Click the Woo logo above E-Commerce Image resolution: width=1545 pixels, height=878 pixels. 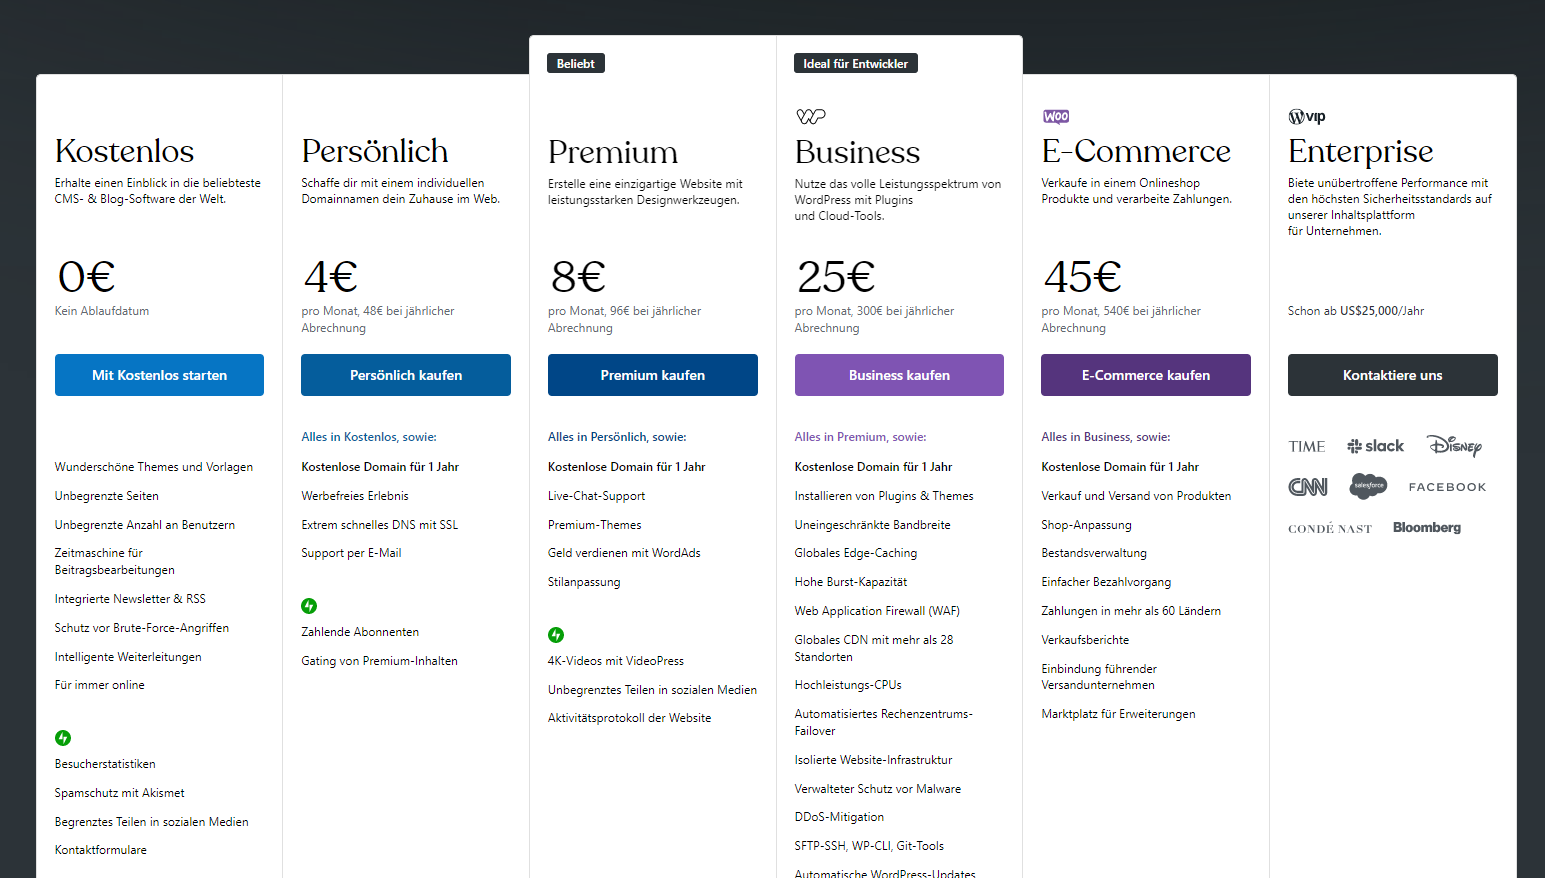click(x=1056, y=116)
